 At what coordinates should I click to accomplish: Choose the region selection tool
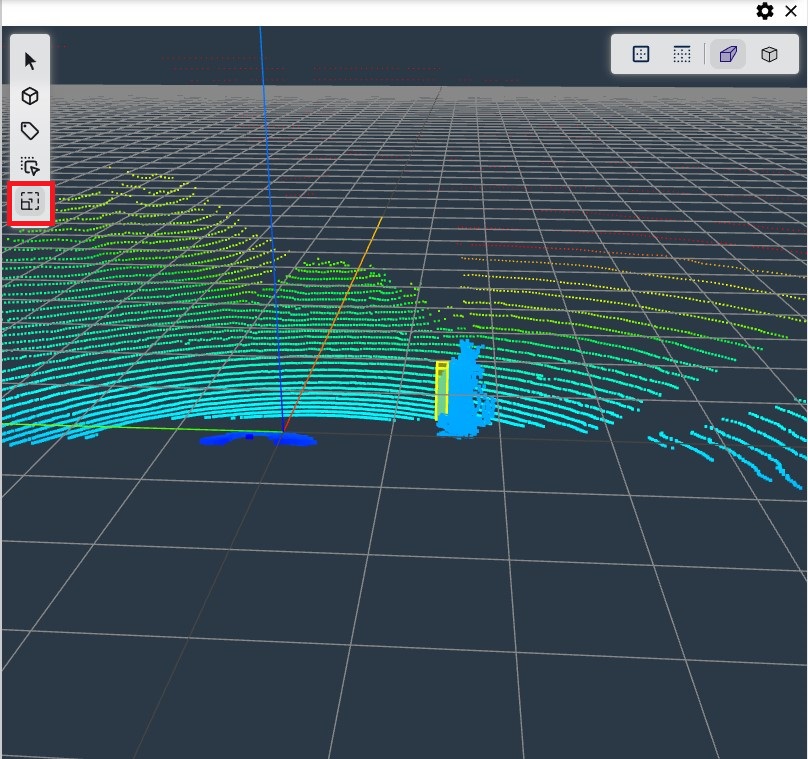(x=30, y=165)
